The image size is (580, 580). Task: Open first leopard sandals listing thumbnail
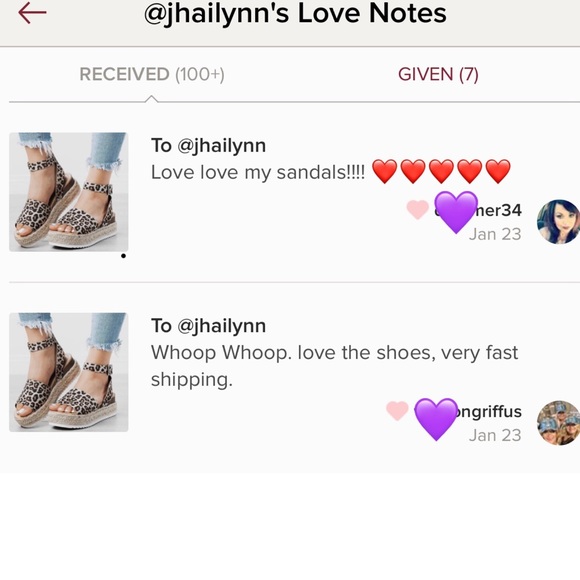point(69,192)
